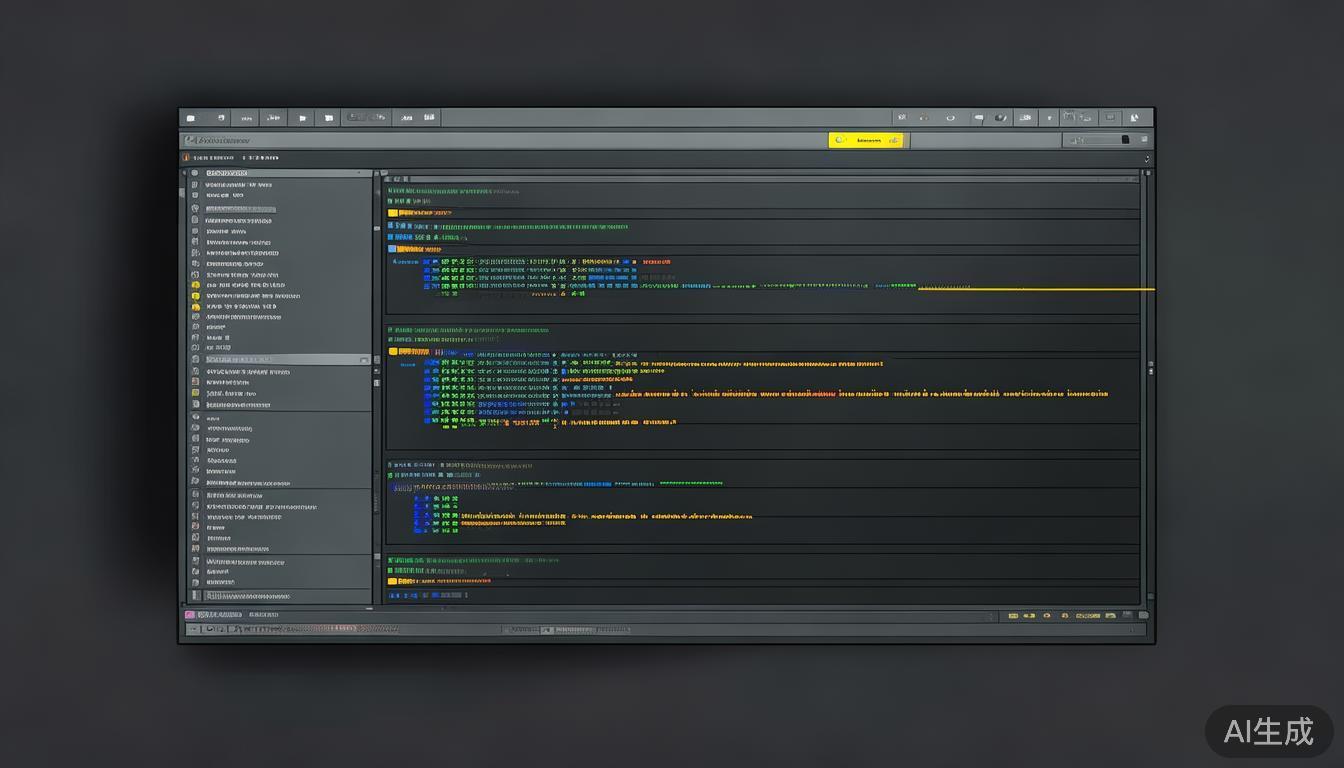Click the circle icon in the top-right toolbar
1344x768 pixels.
click(950, 118)
